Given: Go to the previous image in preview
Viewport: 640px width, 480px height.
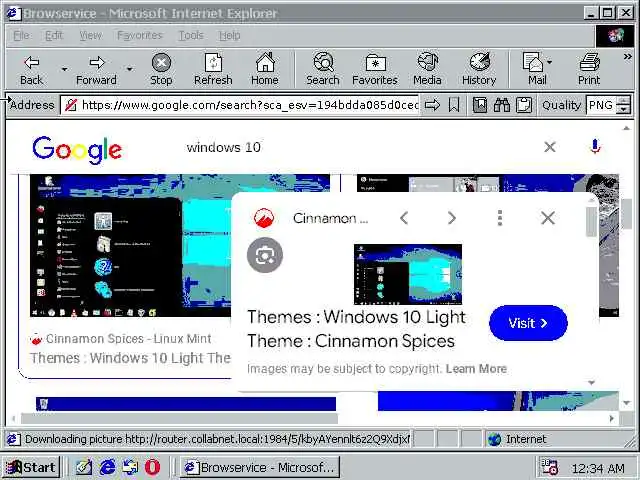Looking at the screenshot, I should pos(404,218).
